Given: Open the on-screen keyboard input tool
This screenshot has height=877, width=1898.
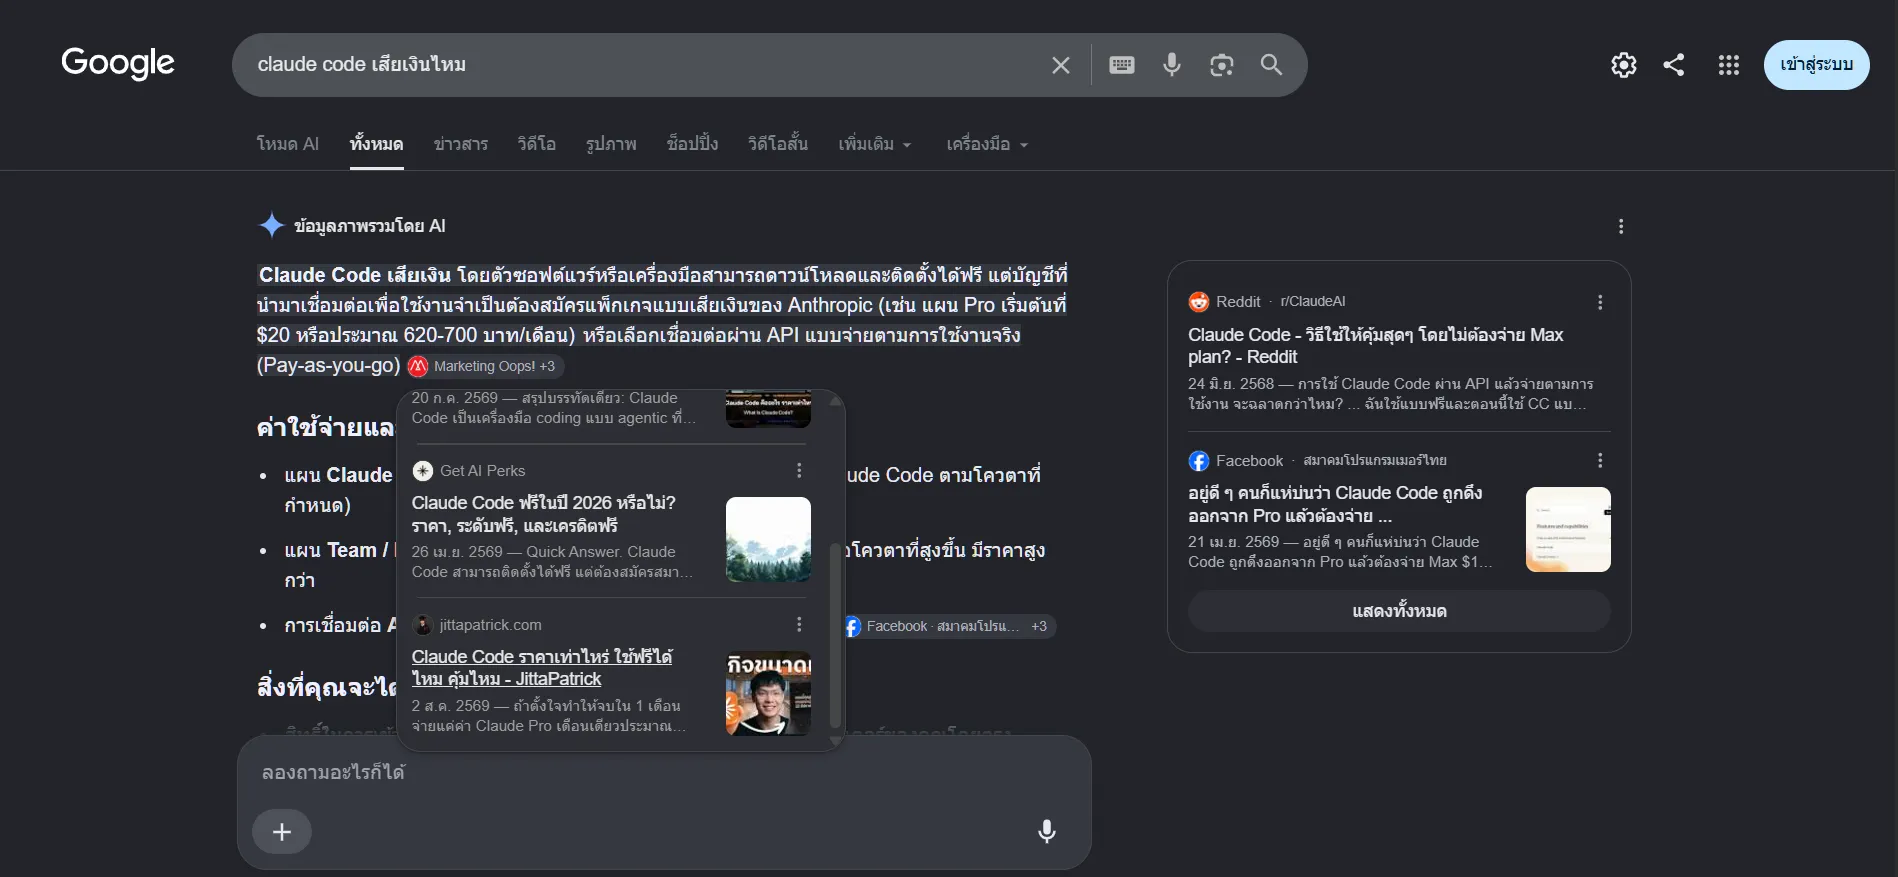Looking at the screenshot, I should pos(1122,65).
